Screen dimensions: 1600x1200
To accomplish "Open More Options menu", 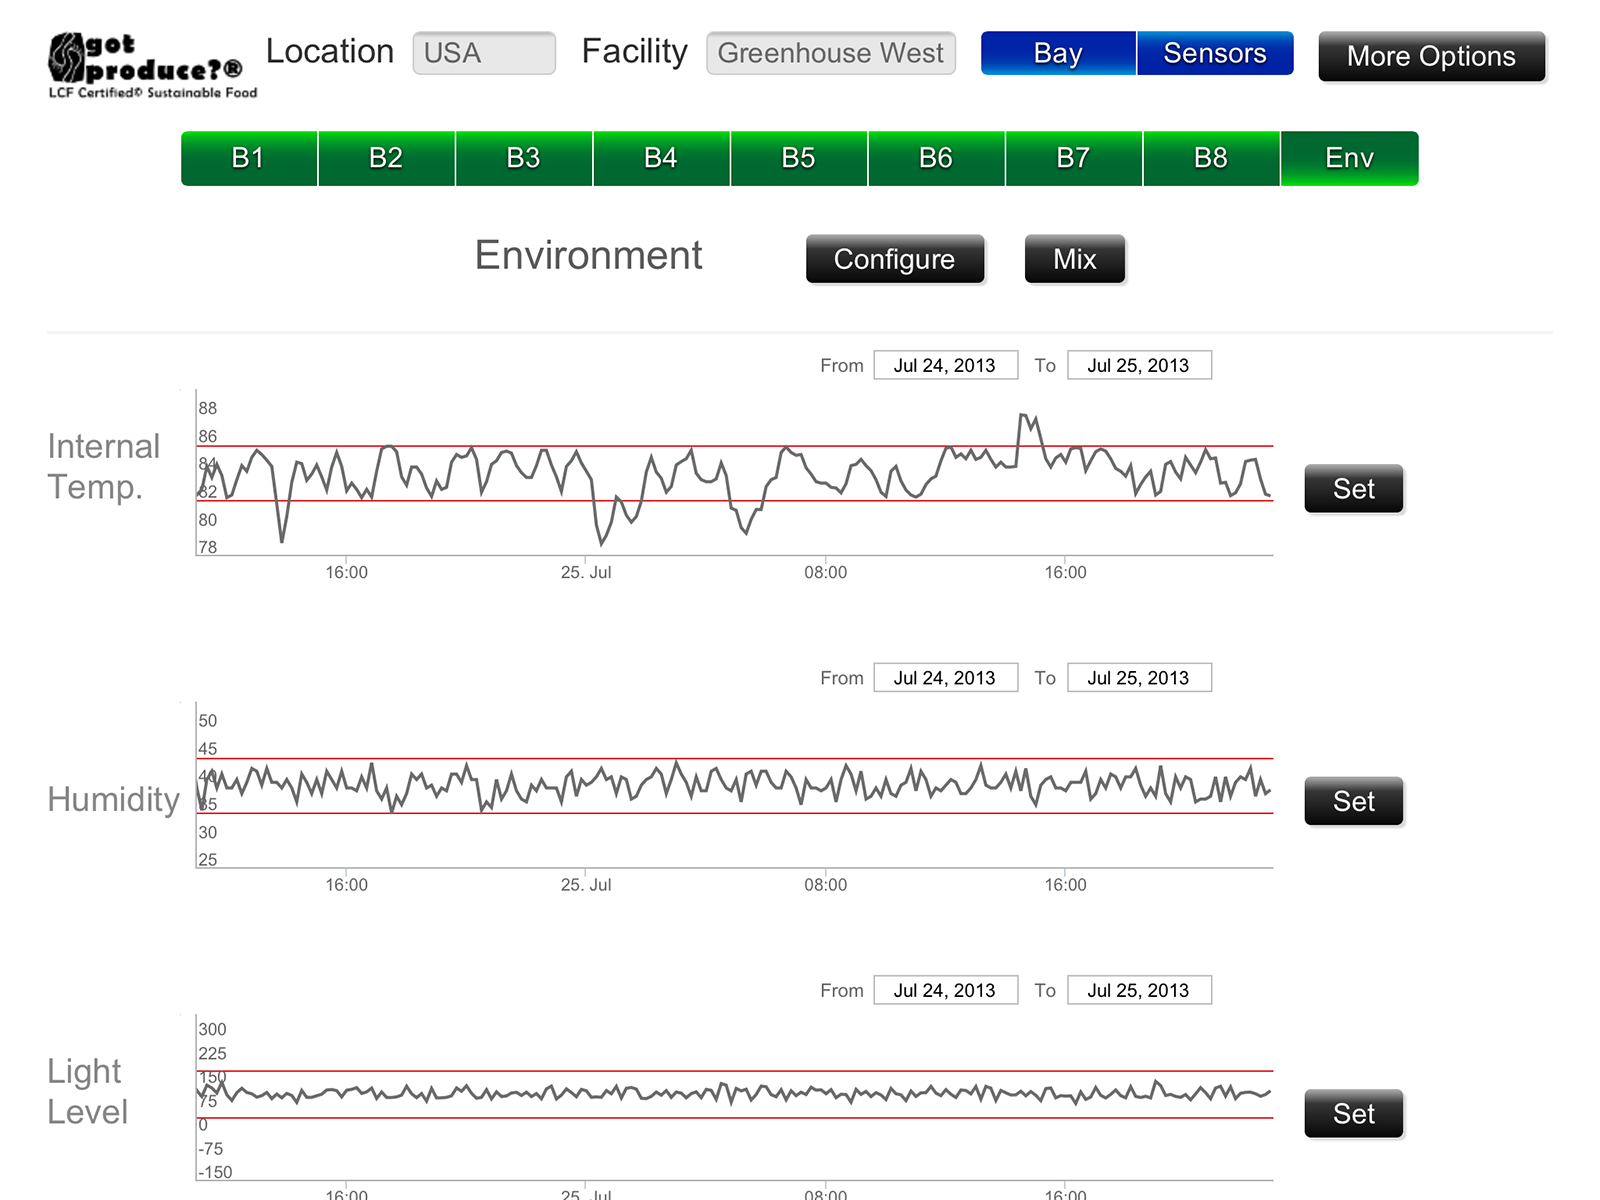I will pos(1431,56).
